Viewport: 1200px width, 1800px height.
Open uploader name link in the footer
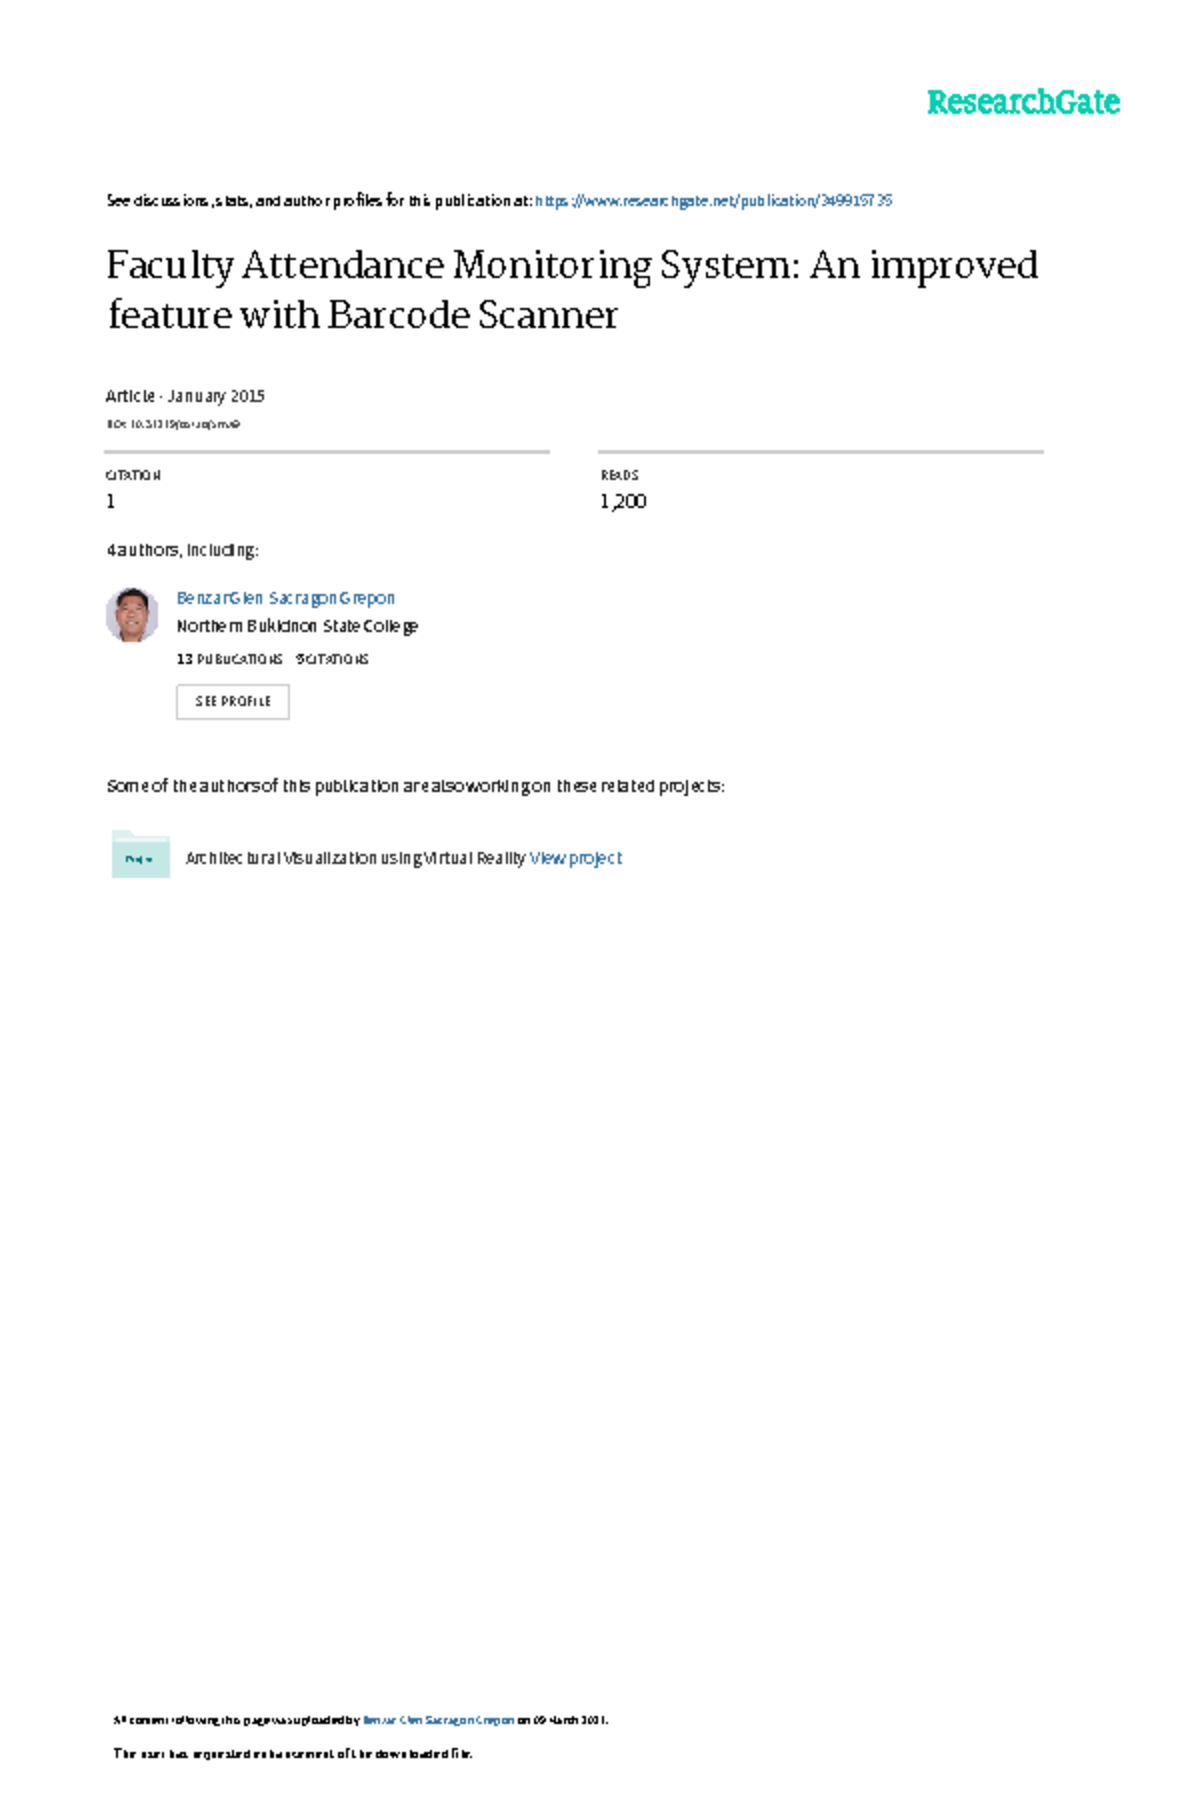pos(438,1720)
